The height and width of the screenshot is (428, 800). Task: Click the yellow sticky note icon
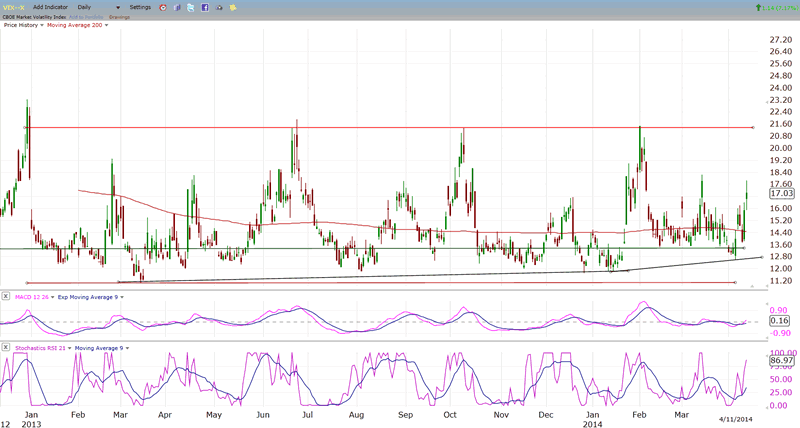click(x=232, y=7)
